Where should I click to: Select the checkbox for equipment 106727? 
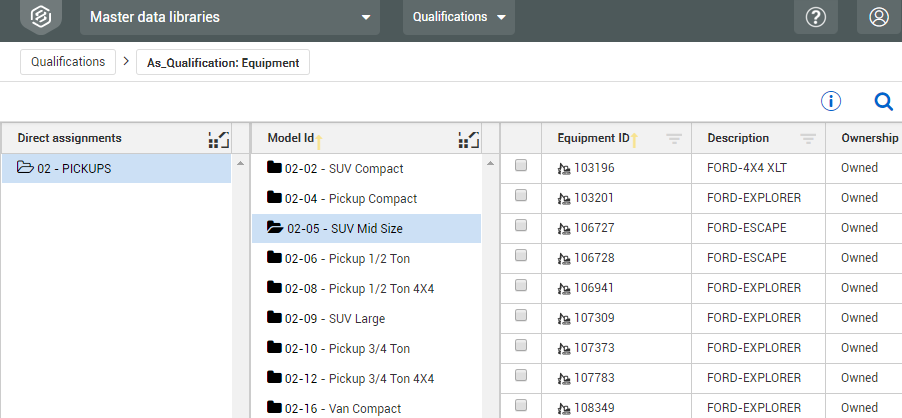[521, 227]
